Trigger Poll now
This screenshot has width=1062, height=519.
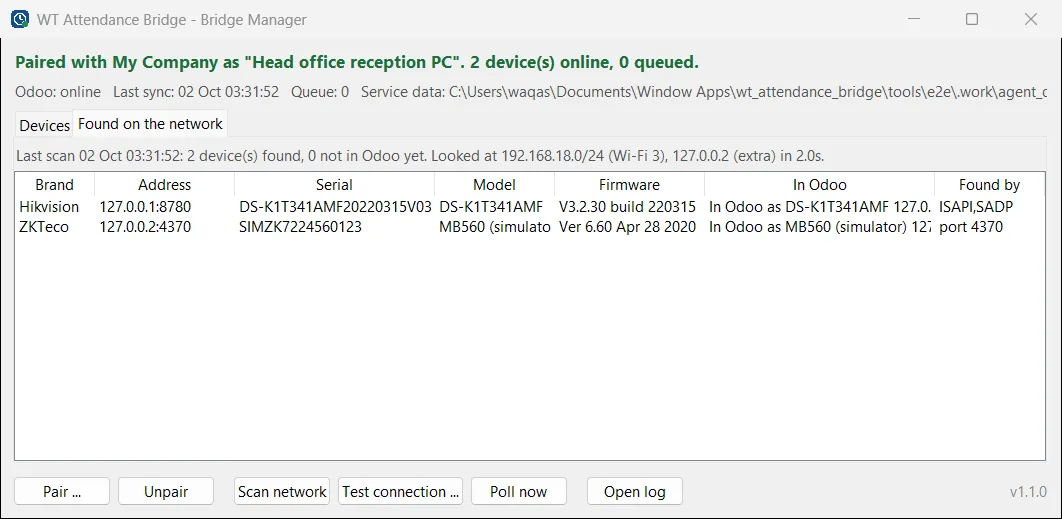(x=519, y=491)
